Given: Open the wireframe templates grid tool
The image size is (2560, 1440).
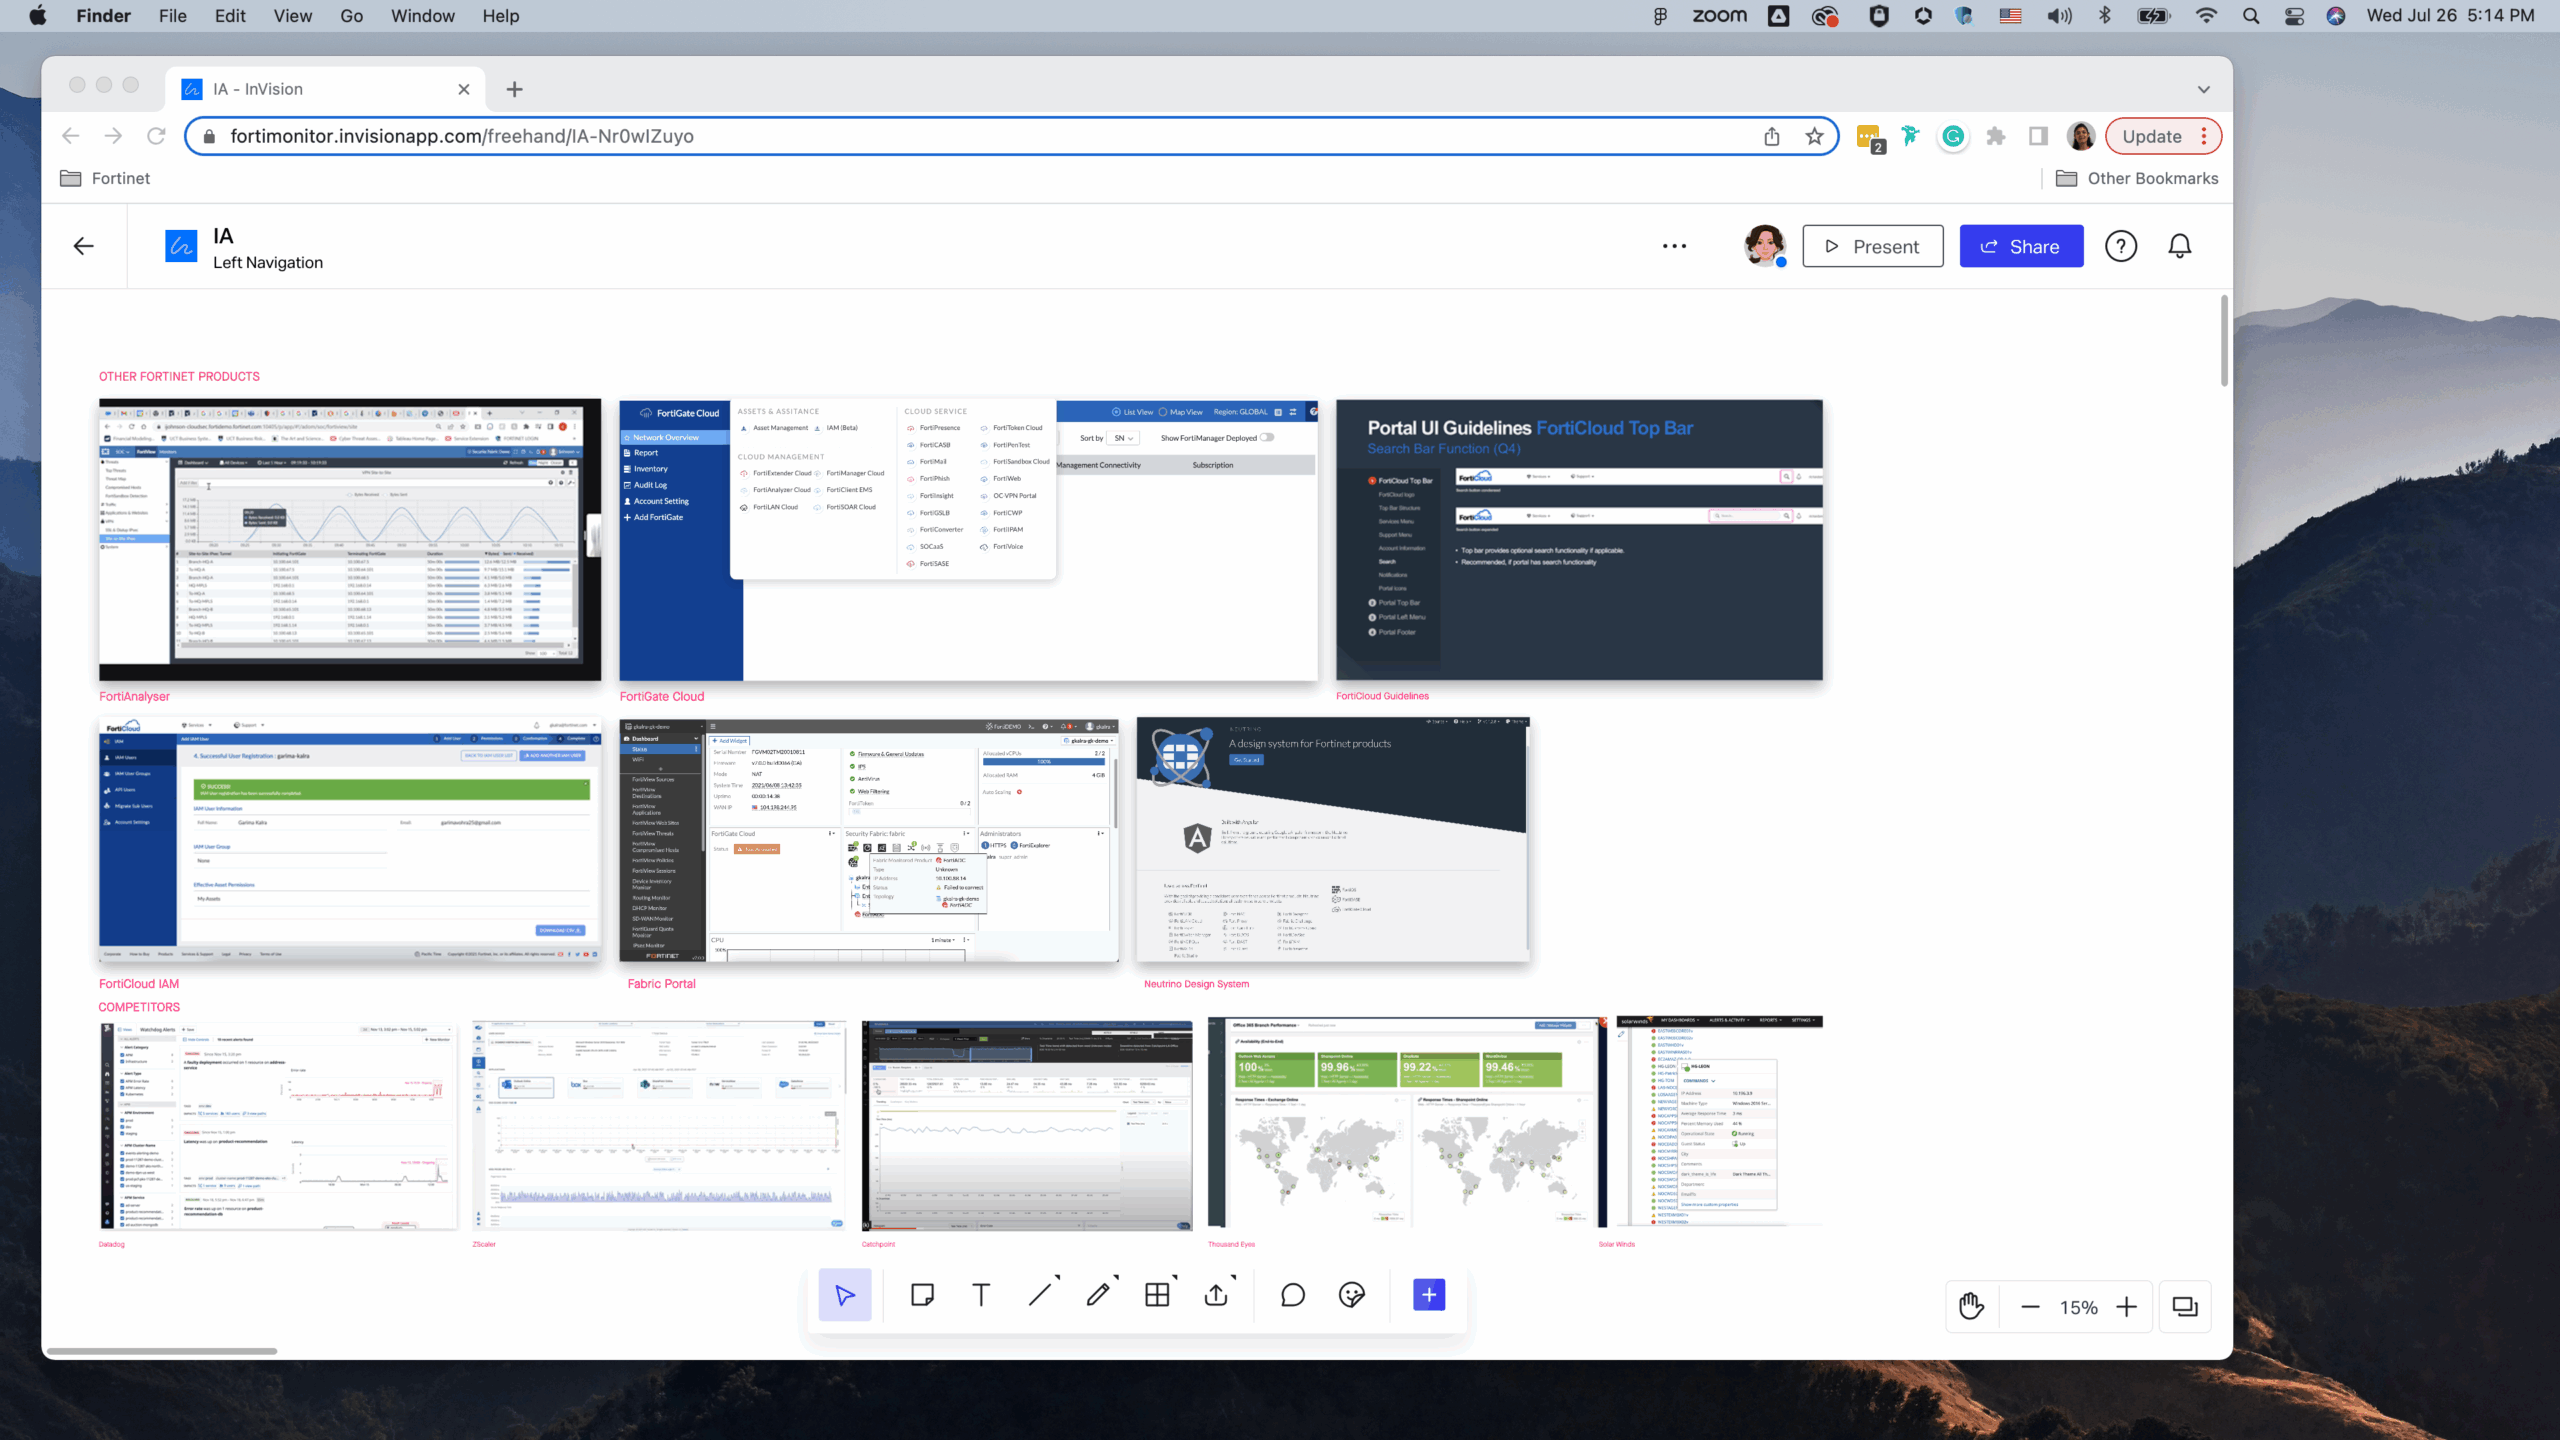Looking at the screenshot, I should 1157,1295.
